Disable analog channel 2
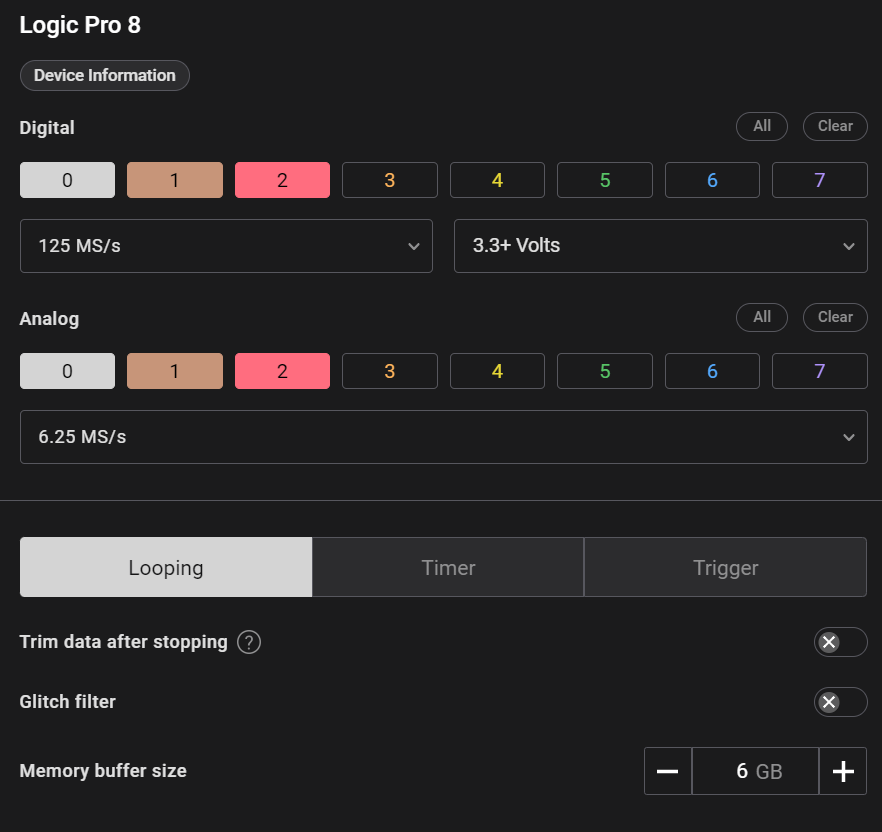Viewport: 882px width, 832px height. click(282, 371)
